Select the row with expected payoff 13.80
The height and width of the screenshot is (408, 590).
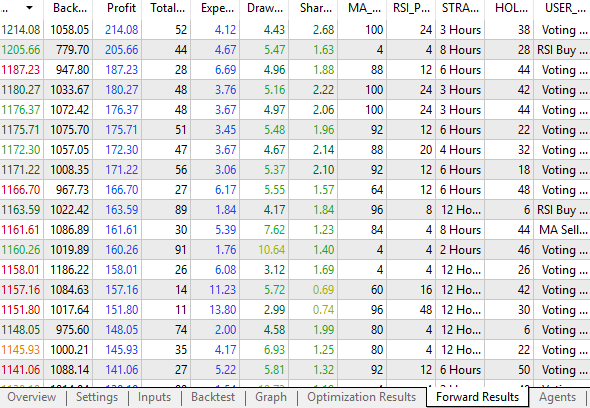[295, 310]
